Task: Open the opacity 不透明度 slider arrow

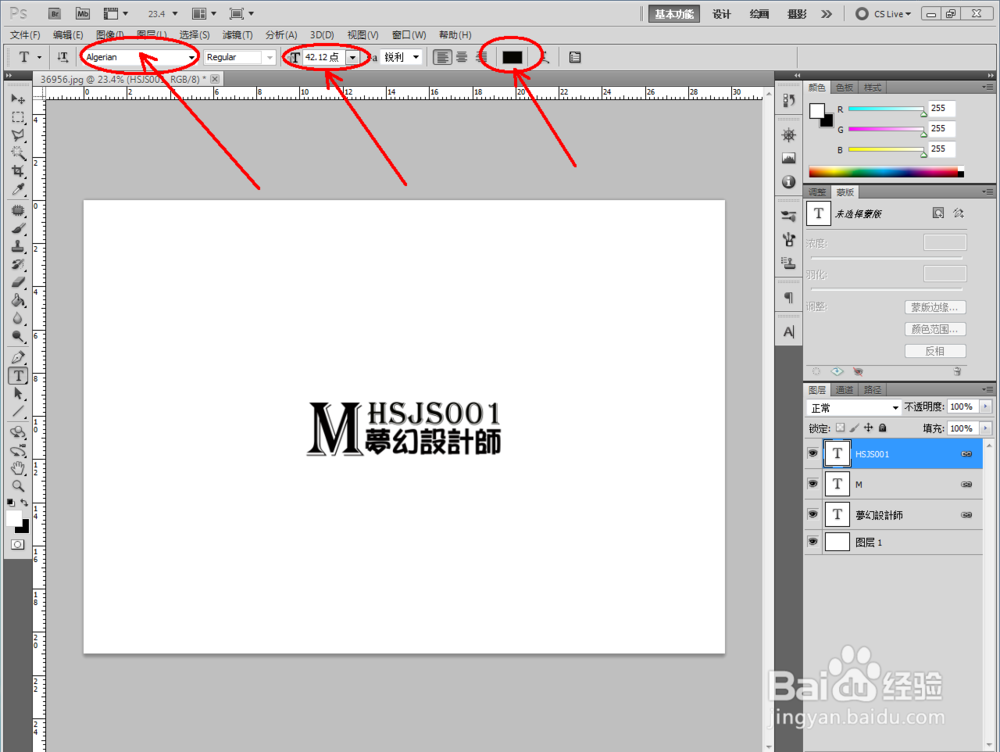Action: point(985,407)
